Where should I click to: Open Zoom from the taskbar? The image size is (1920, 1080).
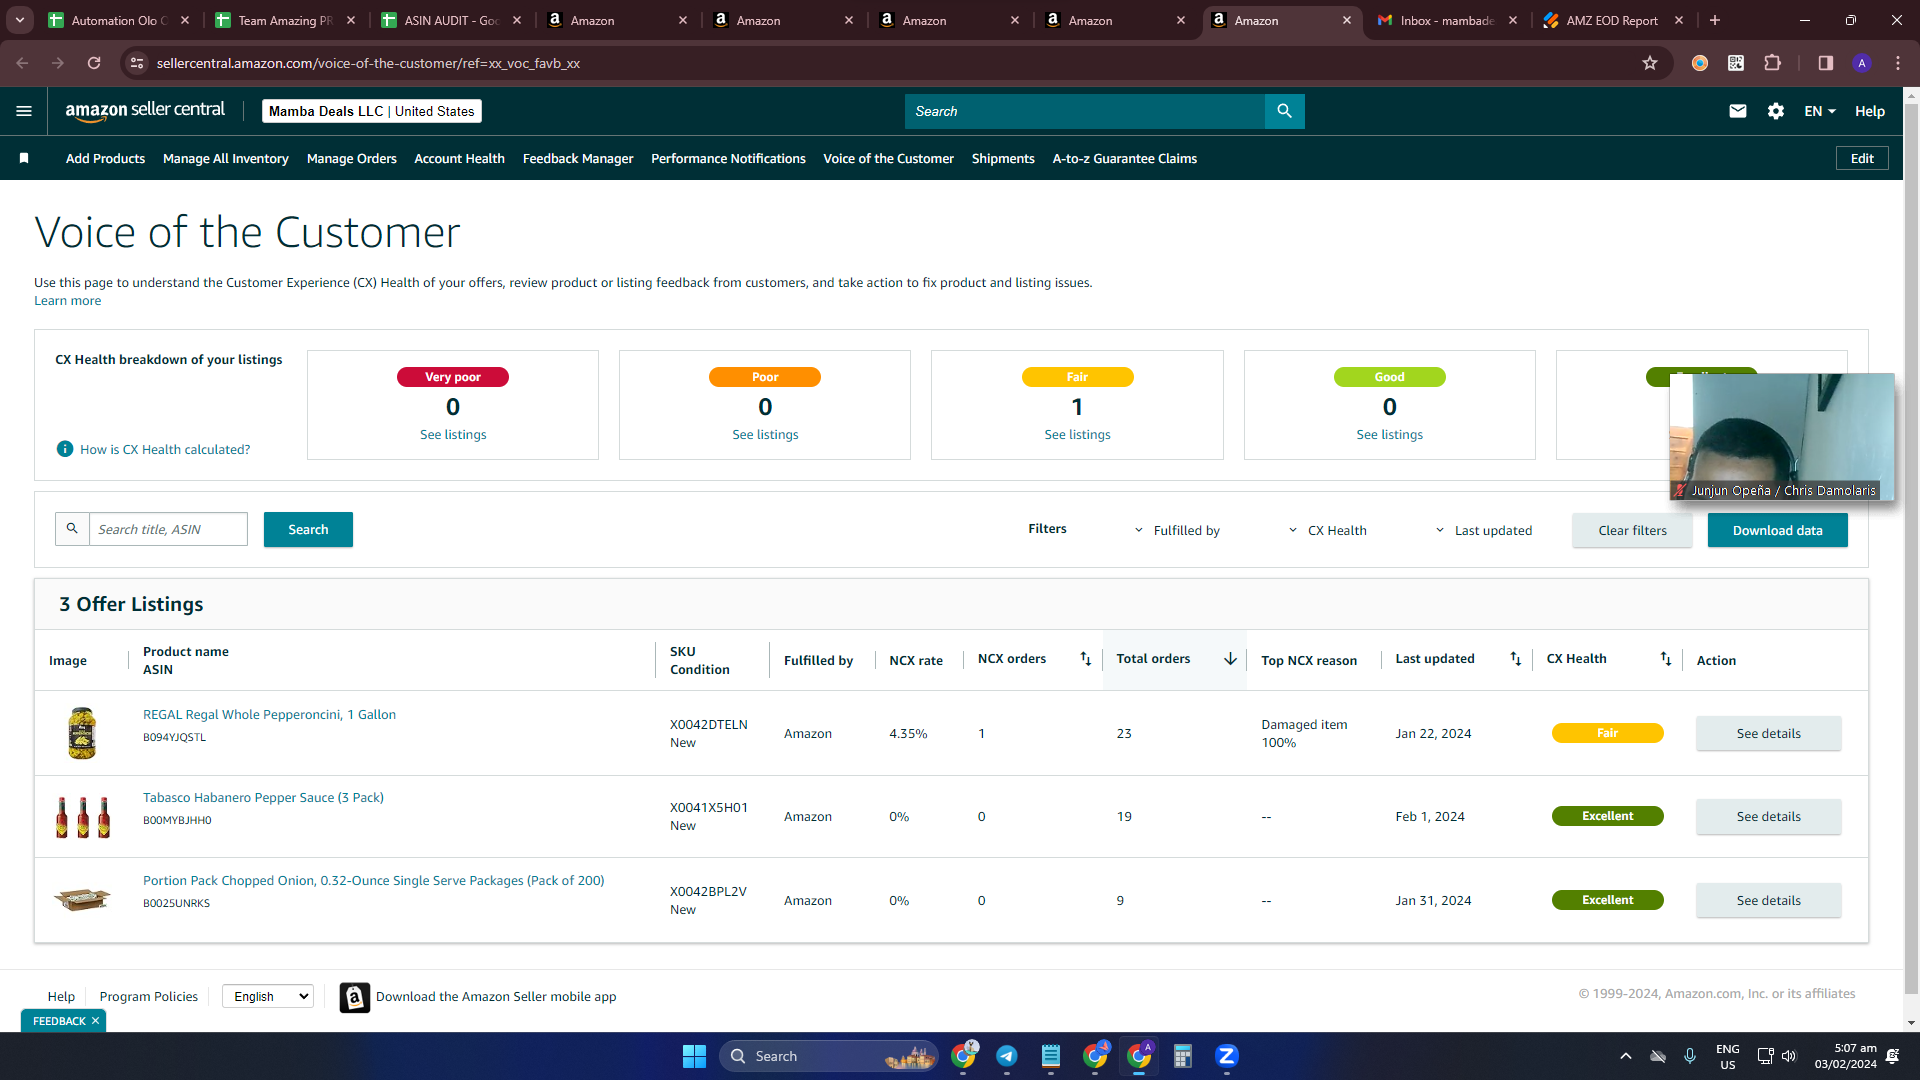[1227, 1056]
